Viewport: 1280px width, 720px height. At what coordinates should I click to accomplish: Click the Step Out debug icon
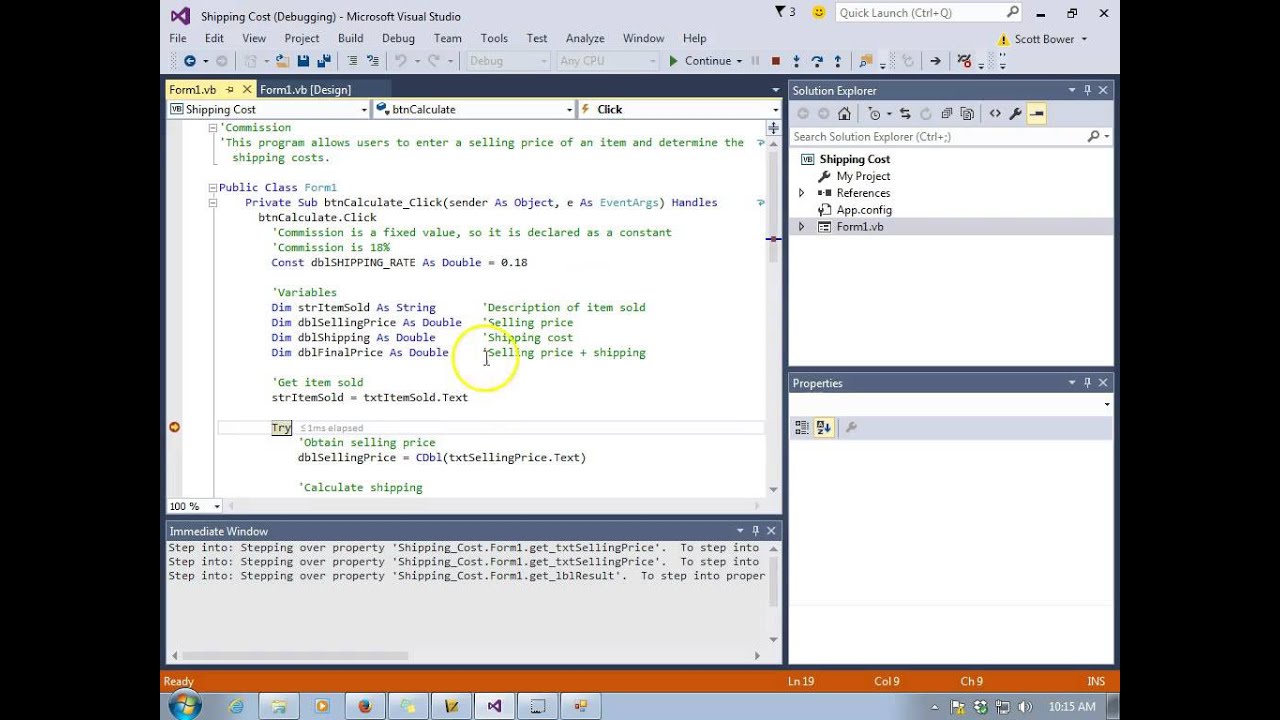(x=837, y=61)
